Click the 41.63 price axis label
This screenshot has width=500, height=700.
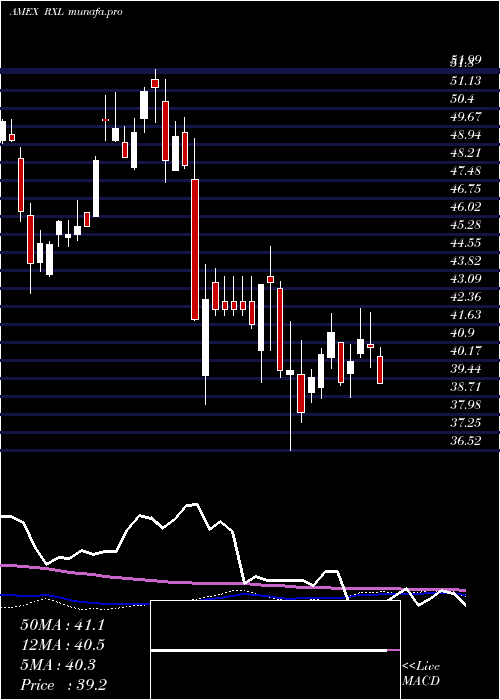click(466, 315)
